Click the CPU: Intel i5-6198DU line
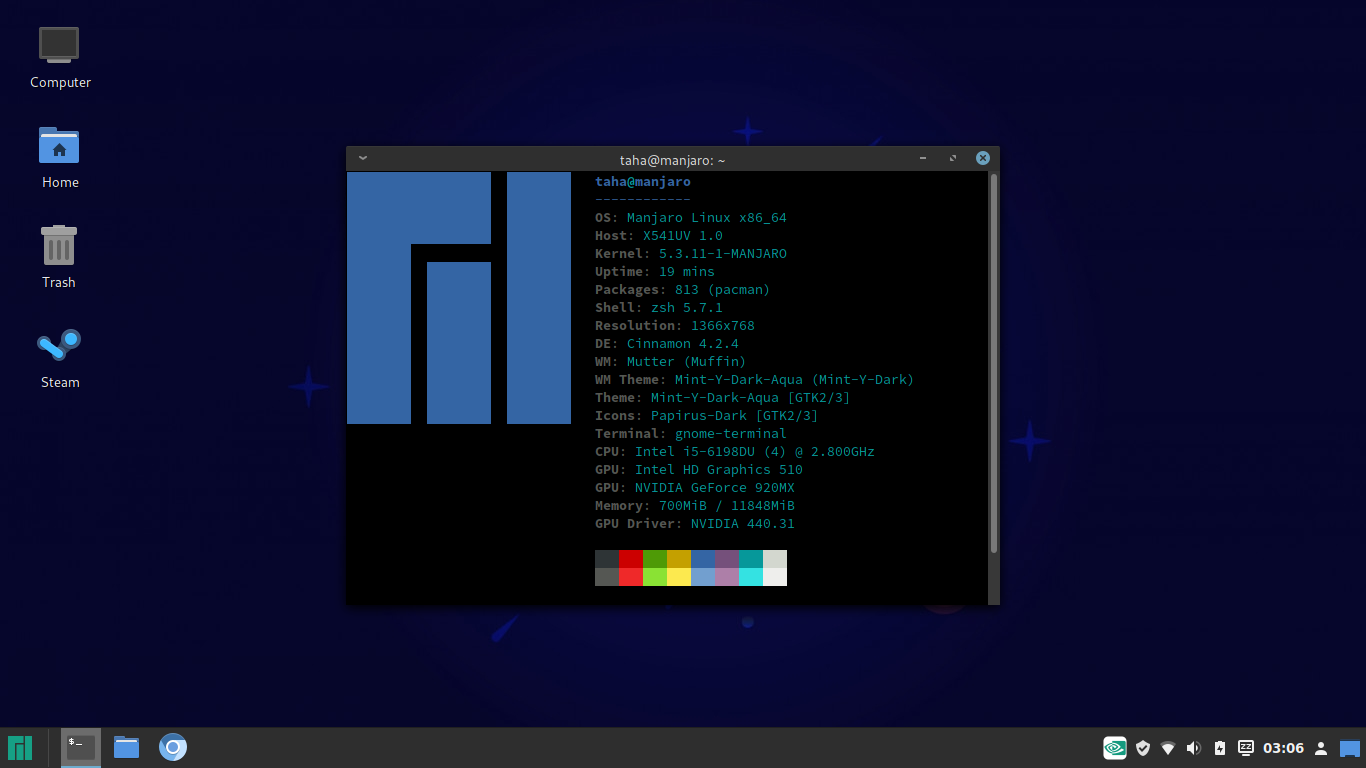The image size is (1366, 768). pyautogui.click(x=735, y=451)
